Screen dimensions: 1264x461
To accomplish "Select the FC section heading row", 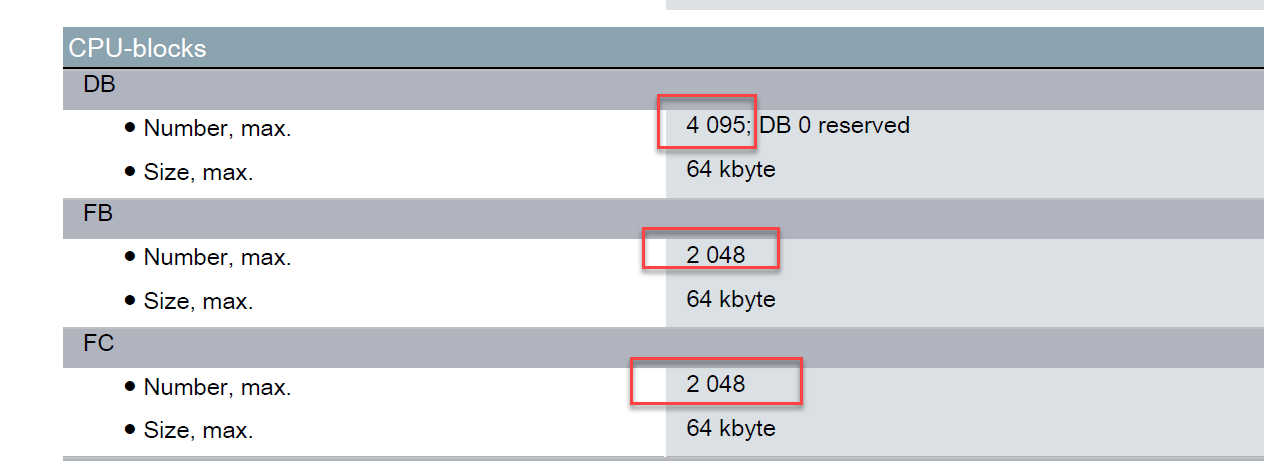I will tap(99, 344).
